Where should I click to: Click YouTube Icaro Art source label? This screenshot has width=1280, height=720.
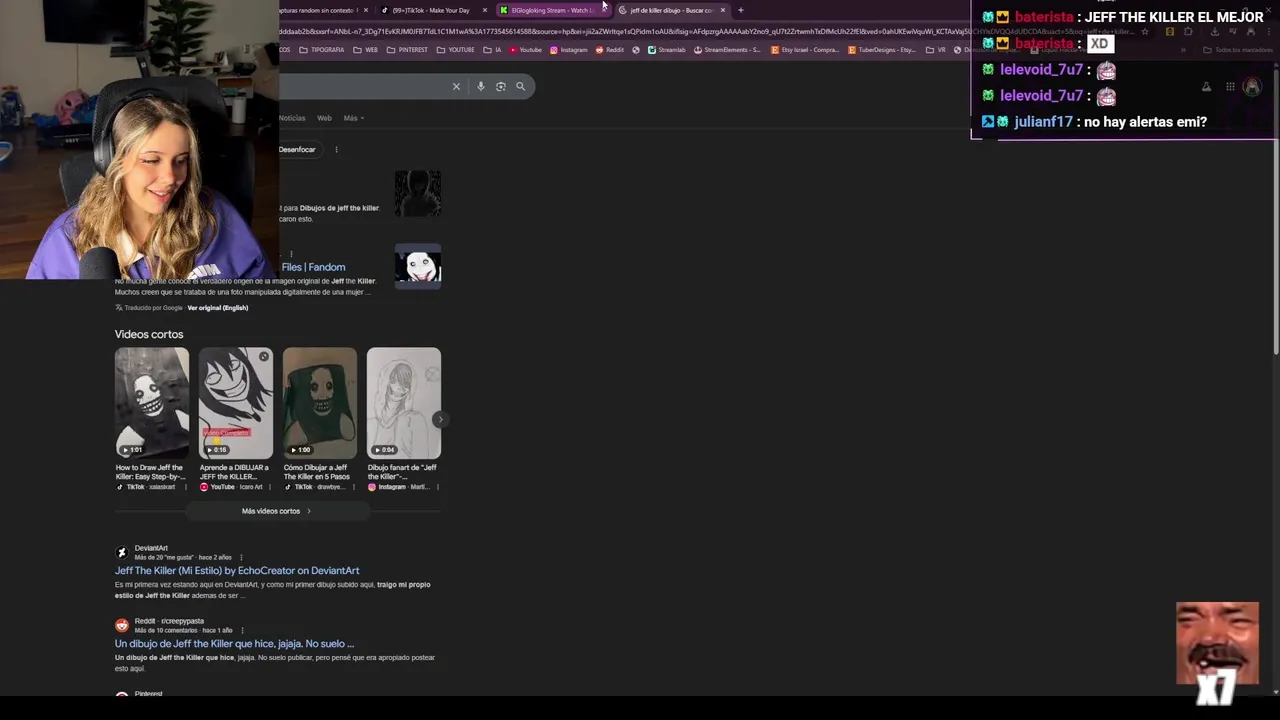coord(233,487)
